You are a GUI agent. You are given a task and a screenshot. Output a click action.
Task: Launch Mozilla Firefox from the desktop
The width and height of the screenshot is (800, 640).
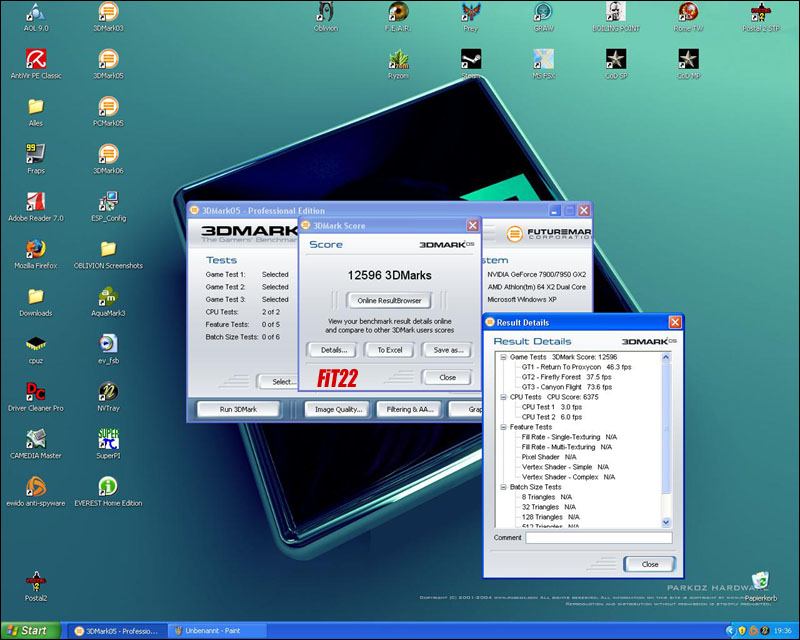click(36, 254)
